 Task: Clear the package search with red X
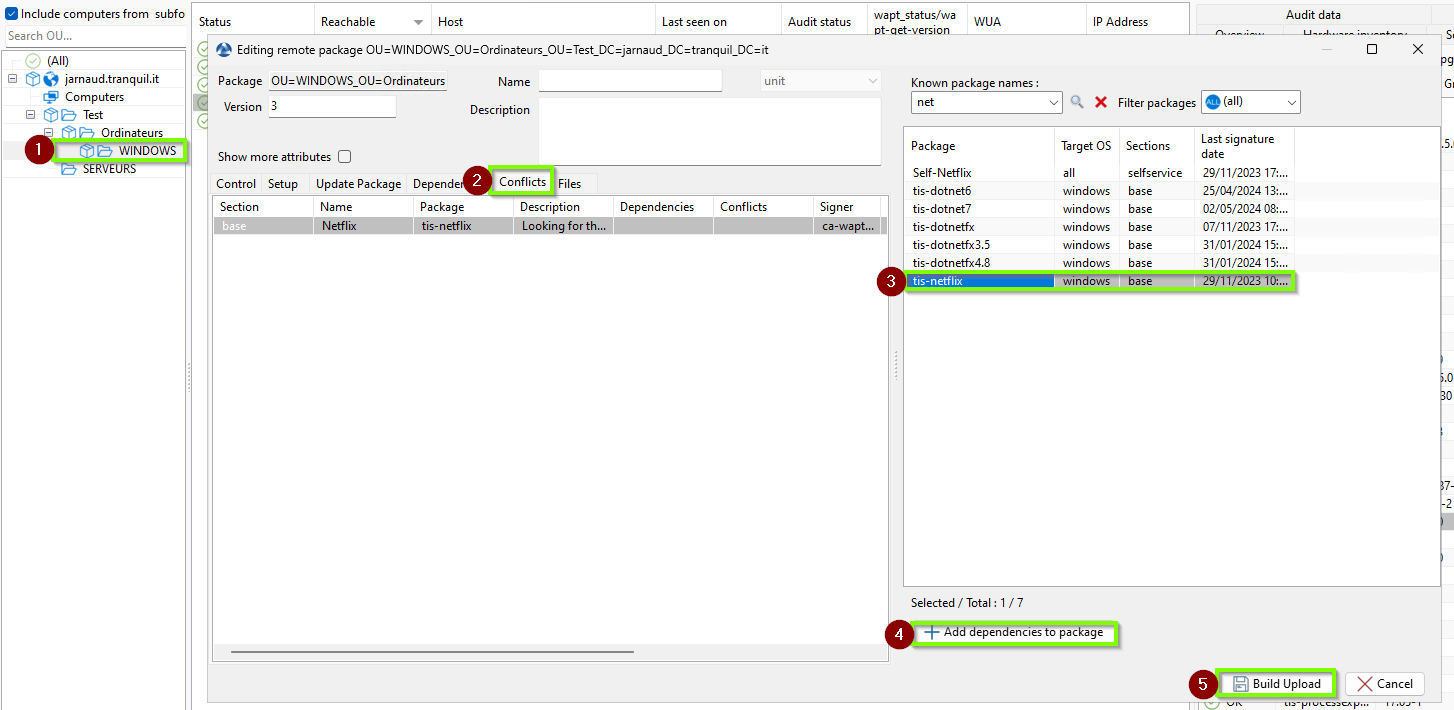[x=1101, y=102]
